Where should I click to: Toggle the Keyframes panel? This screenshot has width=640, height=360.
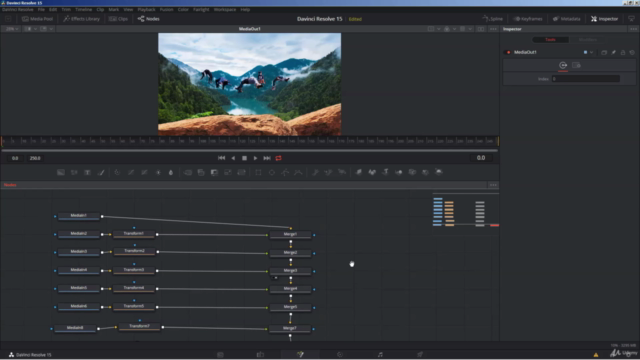(x=528, y=19)
